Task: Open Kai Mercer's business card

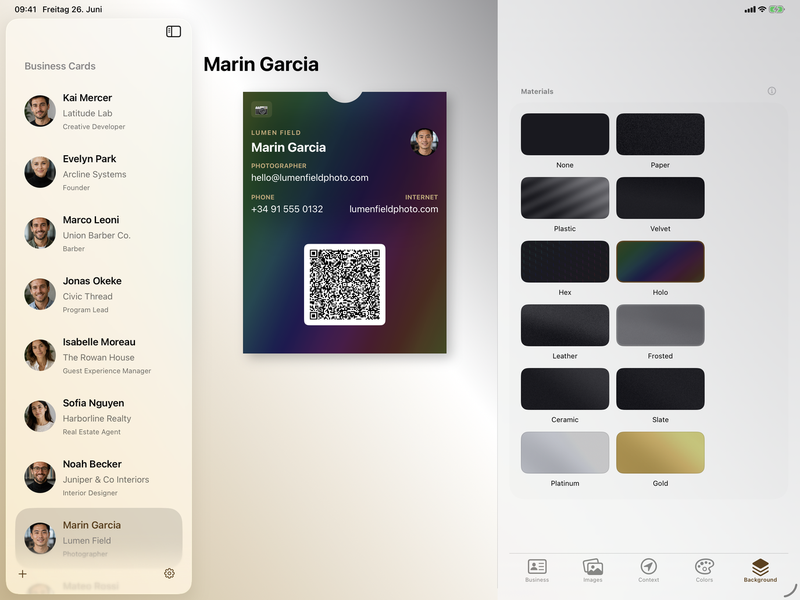Action: 99,111
